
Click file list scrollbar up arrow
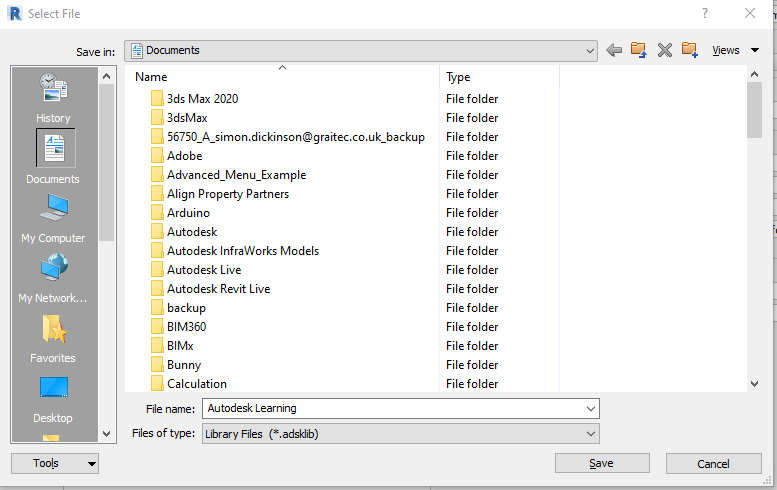point(755,74)
